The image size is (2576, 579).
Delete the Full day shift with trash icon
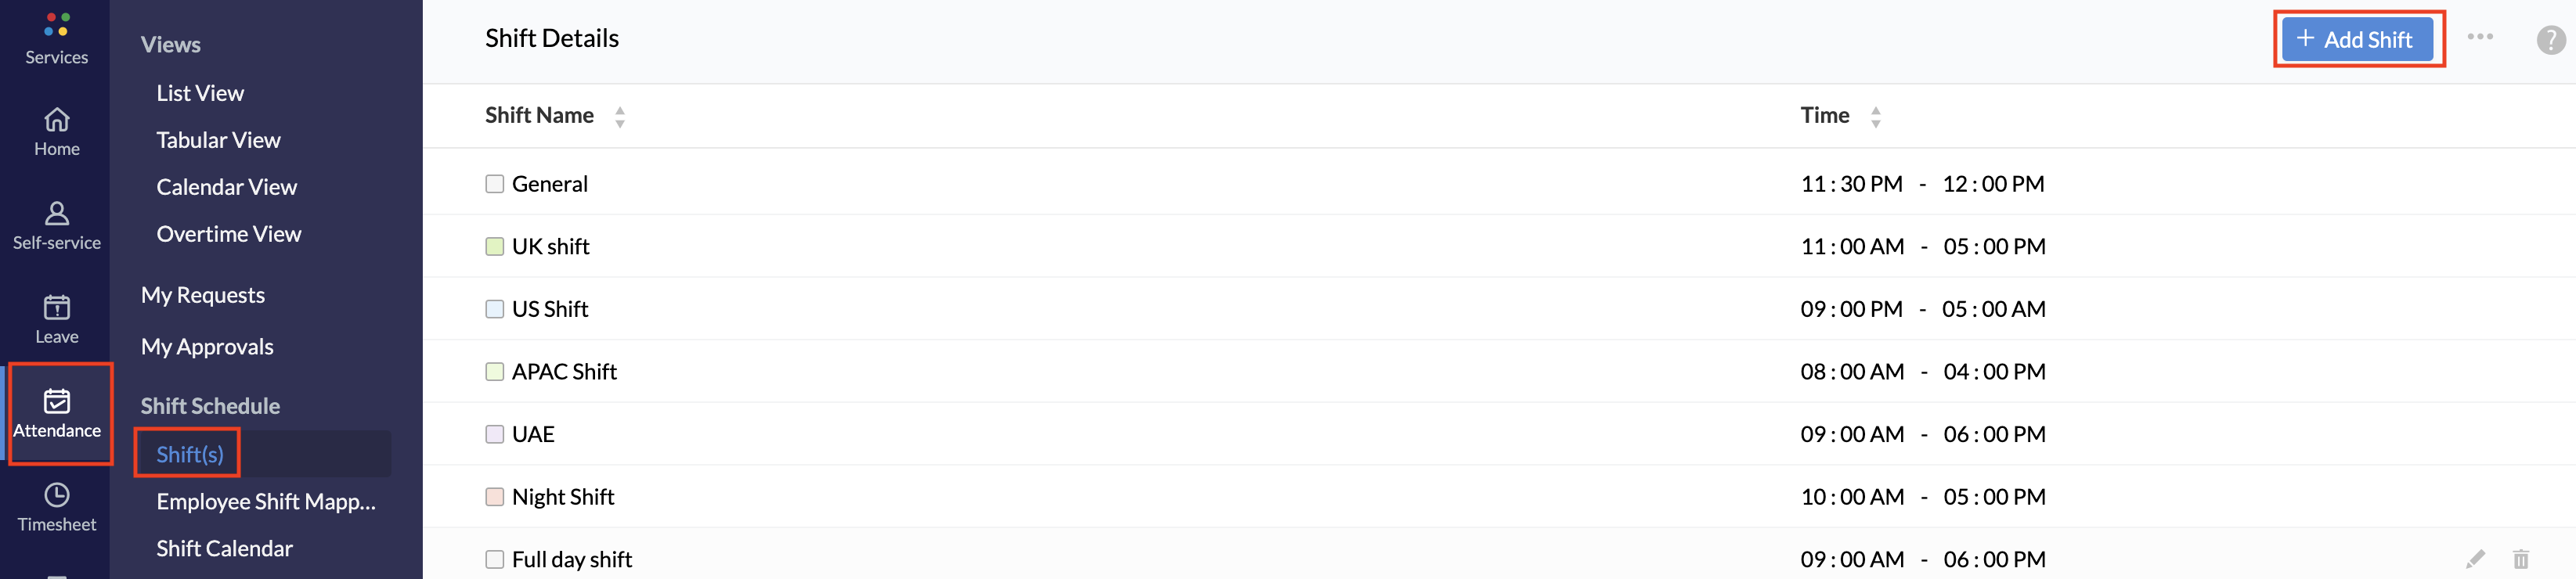(x=2521, y=559)
